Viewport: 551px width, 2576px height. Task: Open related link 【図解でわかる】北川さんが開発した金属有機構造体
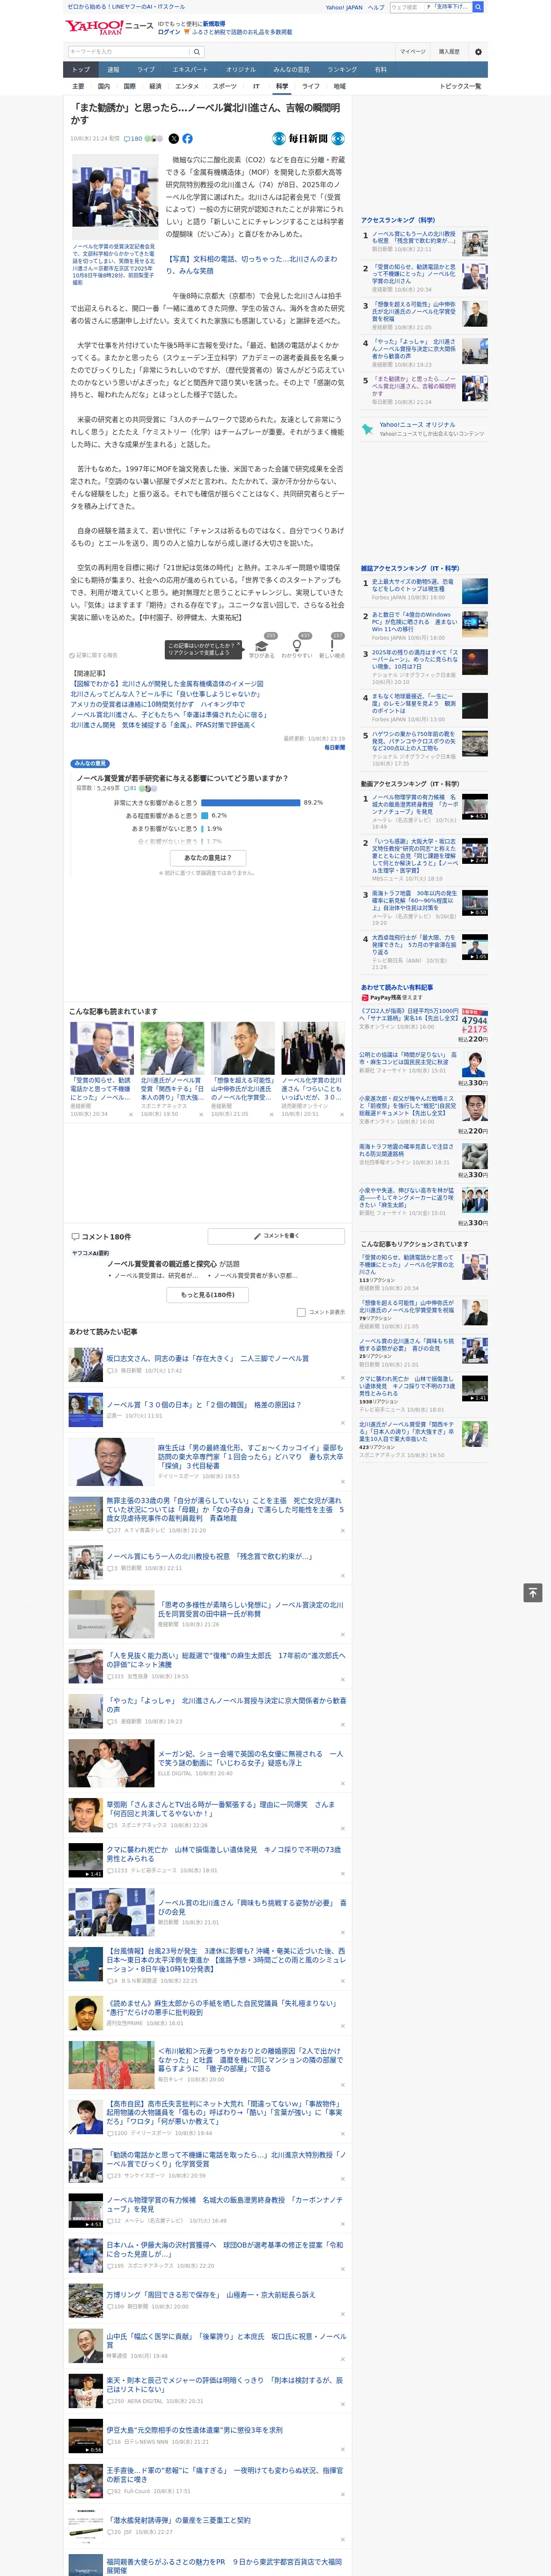[167, 684]
